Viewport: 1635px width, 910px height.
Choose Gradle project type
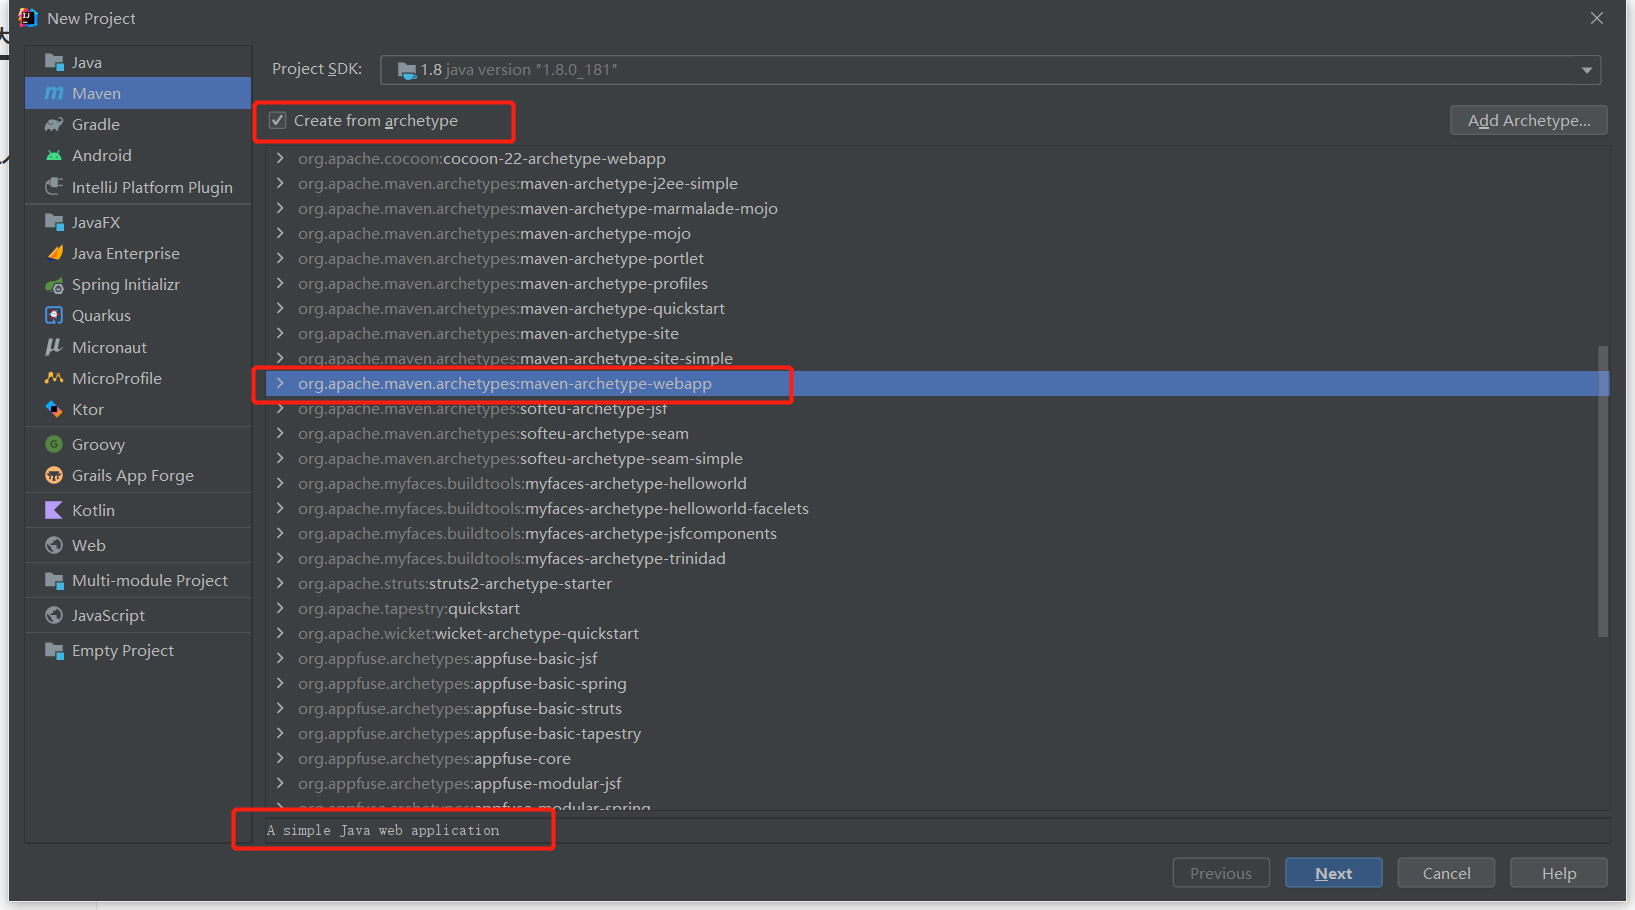[138, 124]
